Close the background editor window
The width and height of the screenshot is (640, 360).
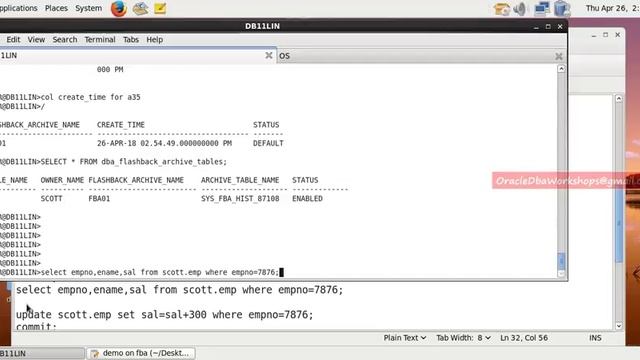pyautogui.click(x=618, y=35)
